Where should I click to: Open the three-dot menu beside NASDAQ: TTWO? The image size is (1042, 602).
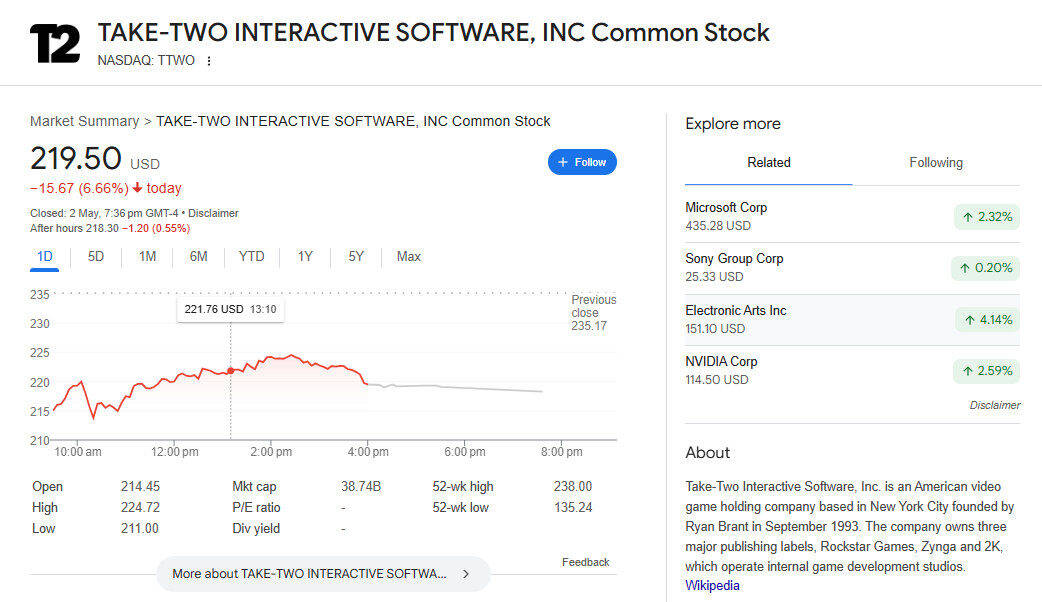[x=209, y=61]
